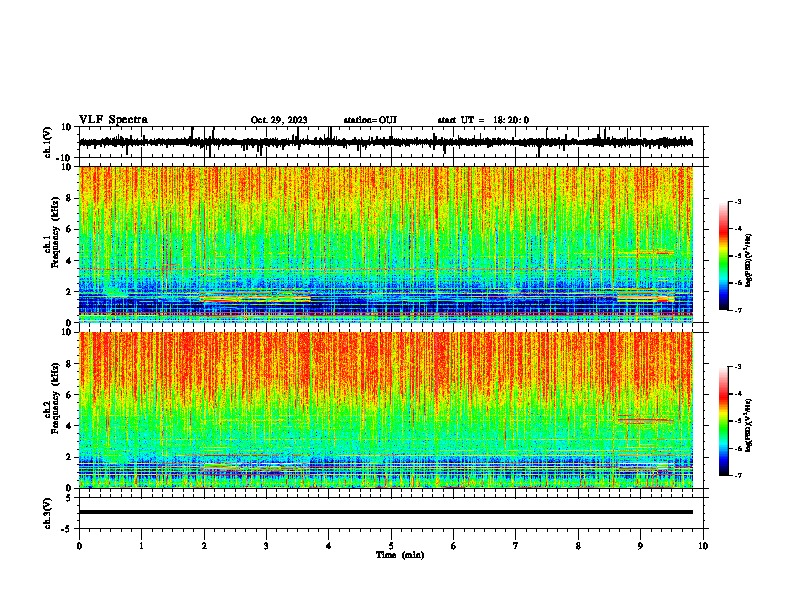
Task: Click ch.1 colorbar "log(PSD)" unit label
Action: click(748, 261)
